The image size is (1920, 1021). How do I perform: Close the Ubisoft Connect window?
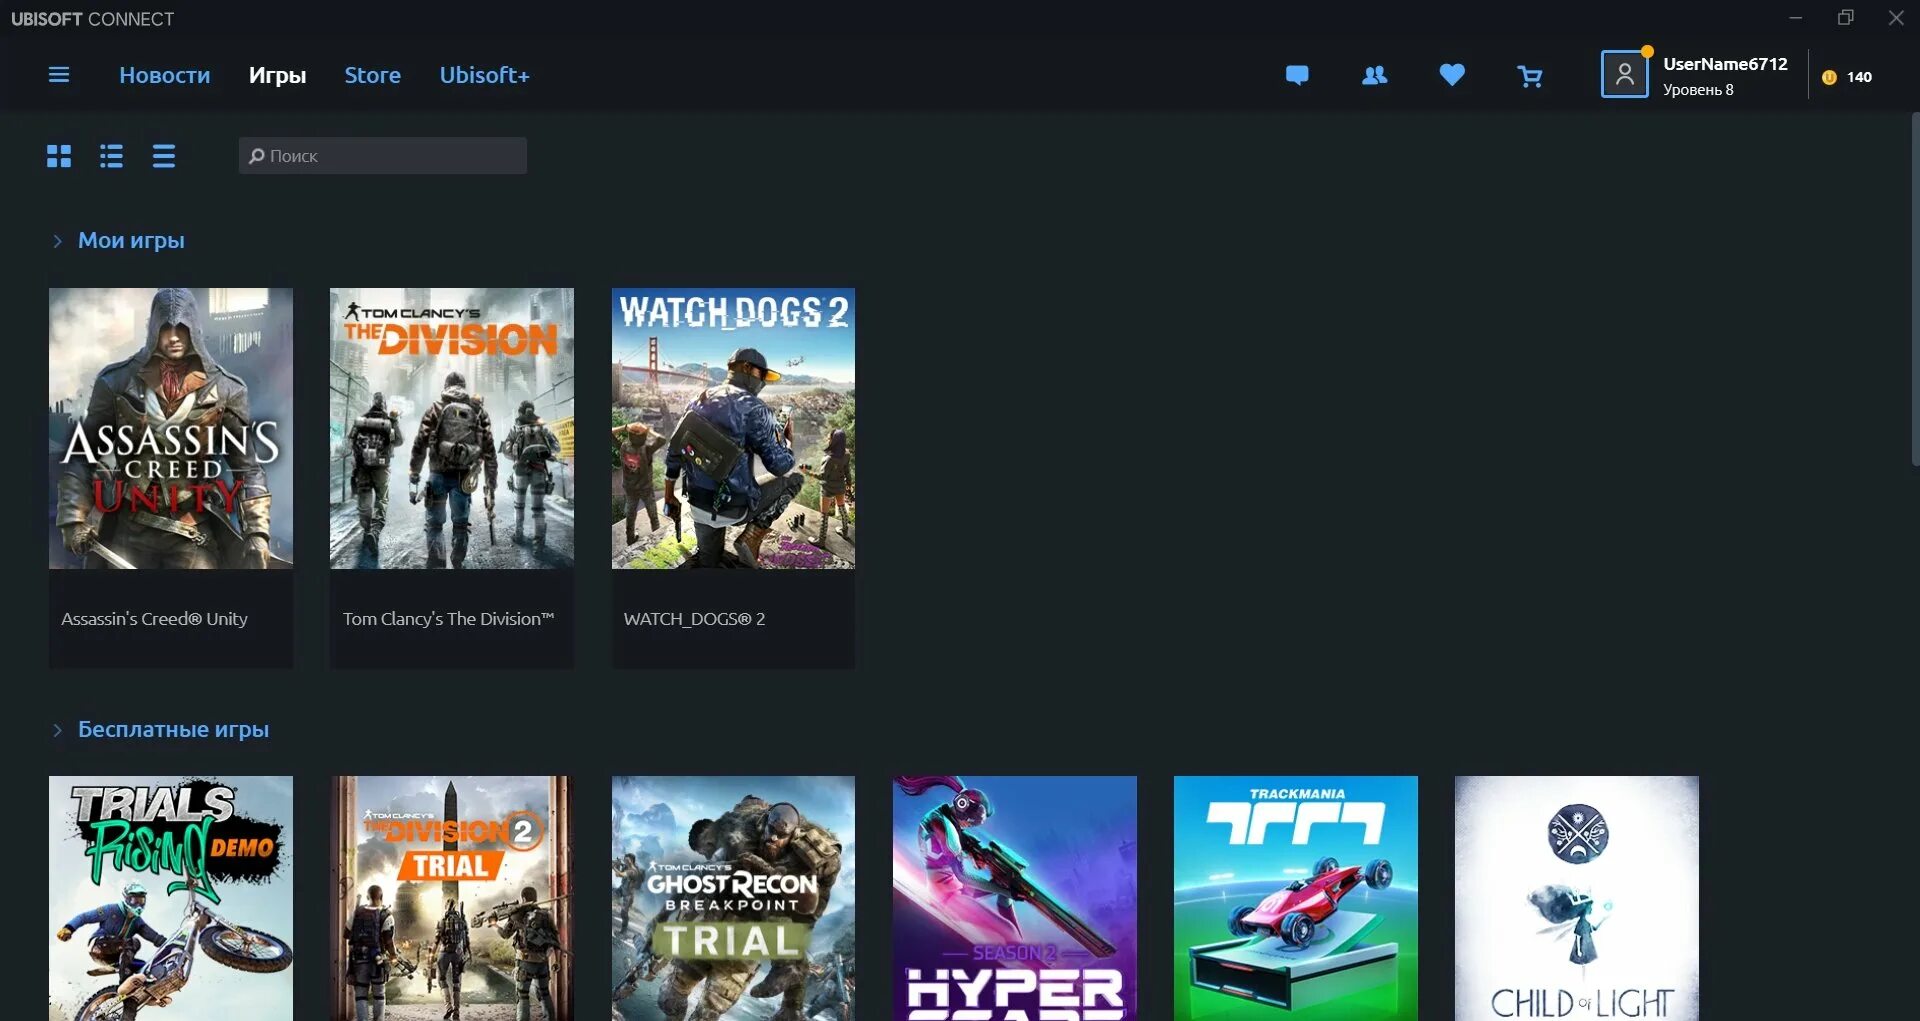(1896, 18)
